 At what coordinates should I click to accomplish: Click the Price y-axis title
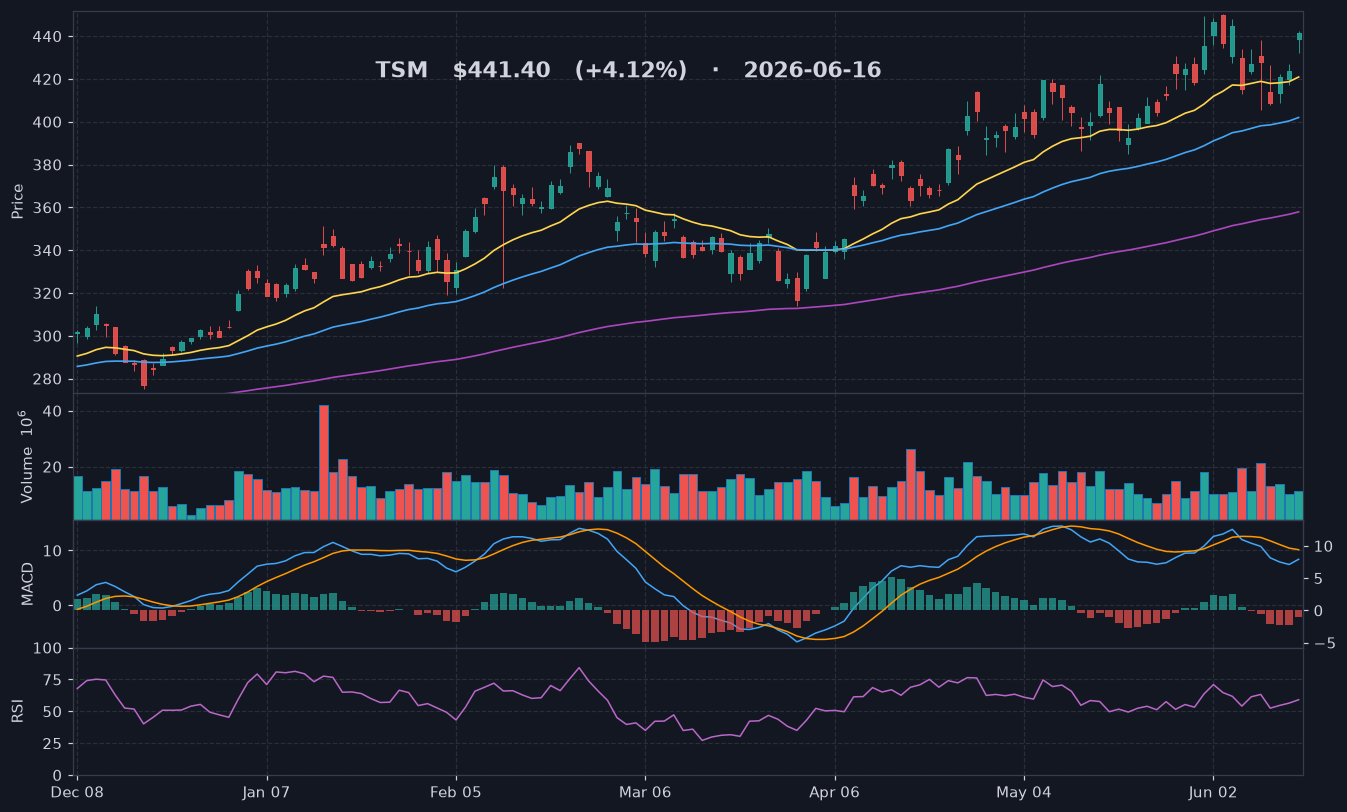click(x=18, y=201)
